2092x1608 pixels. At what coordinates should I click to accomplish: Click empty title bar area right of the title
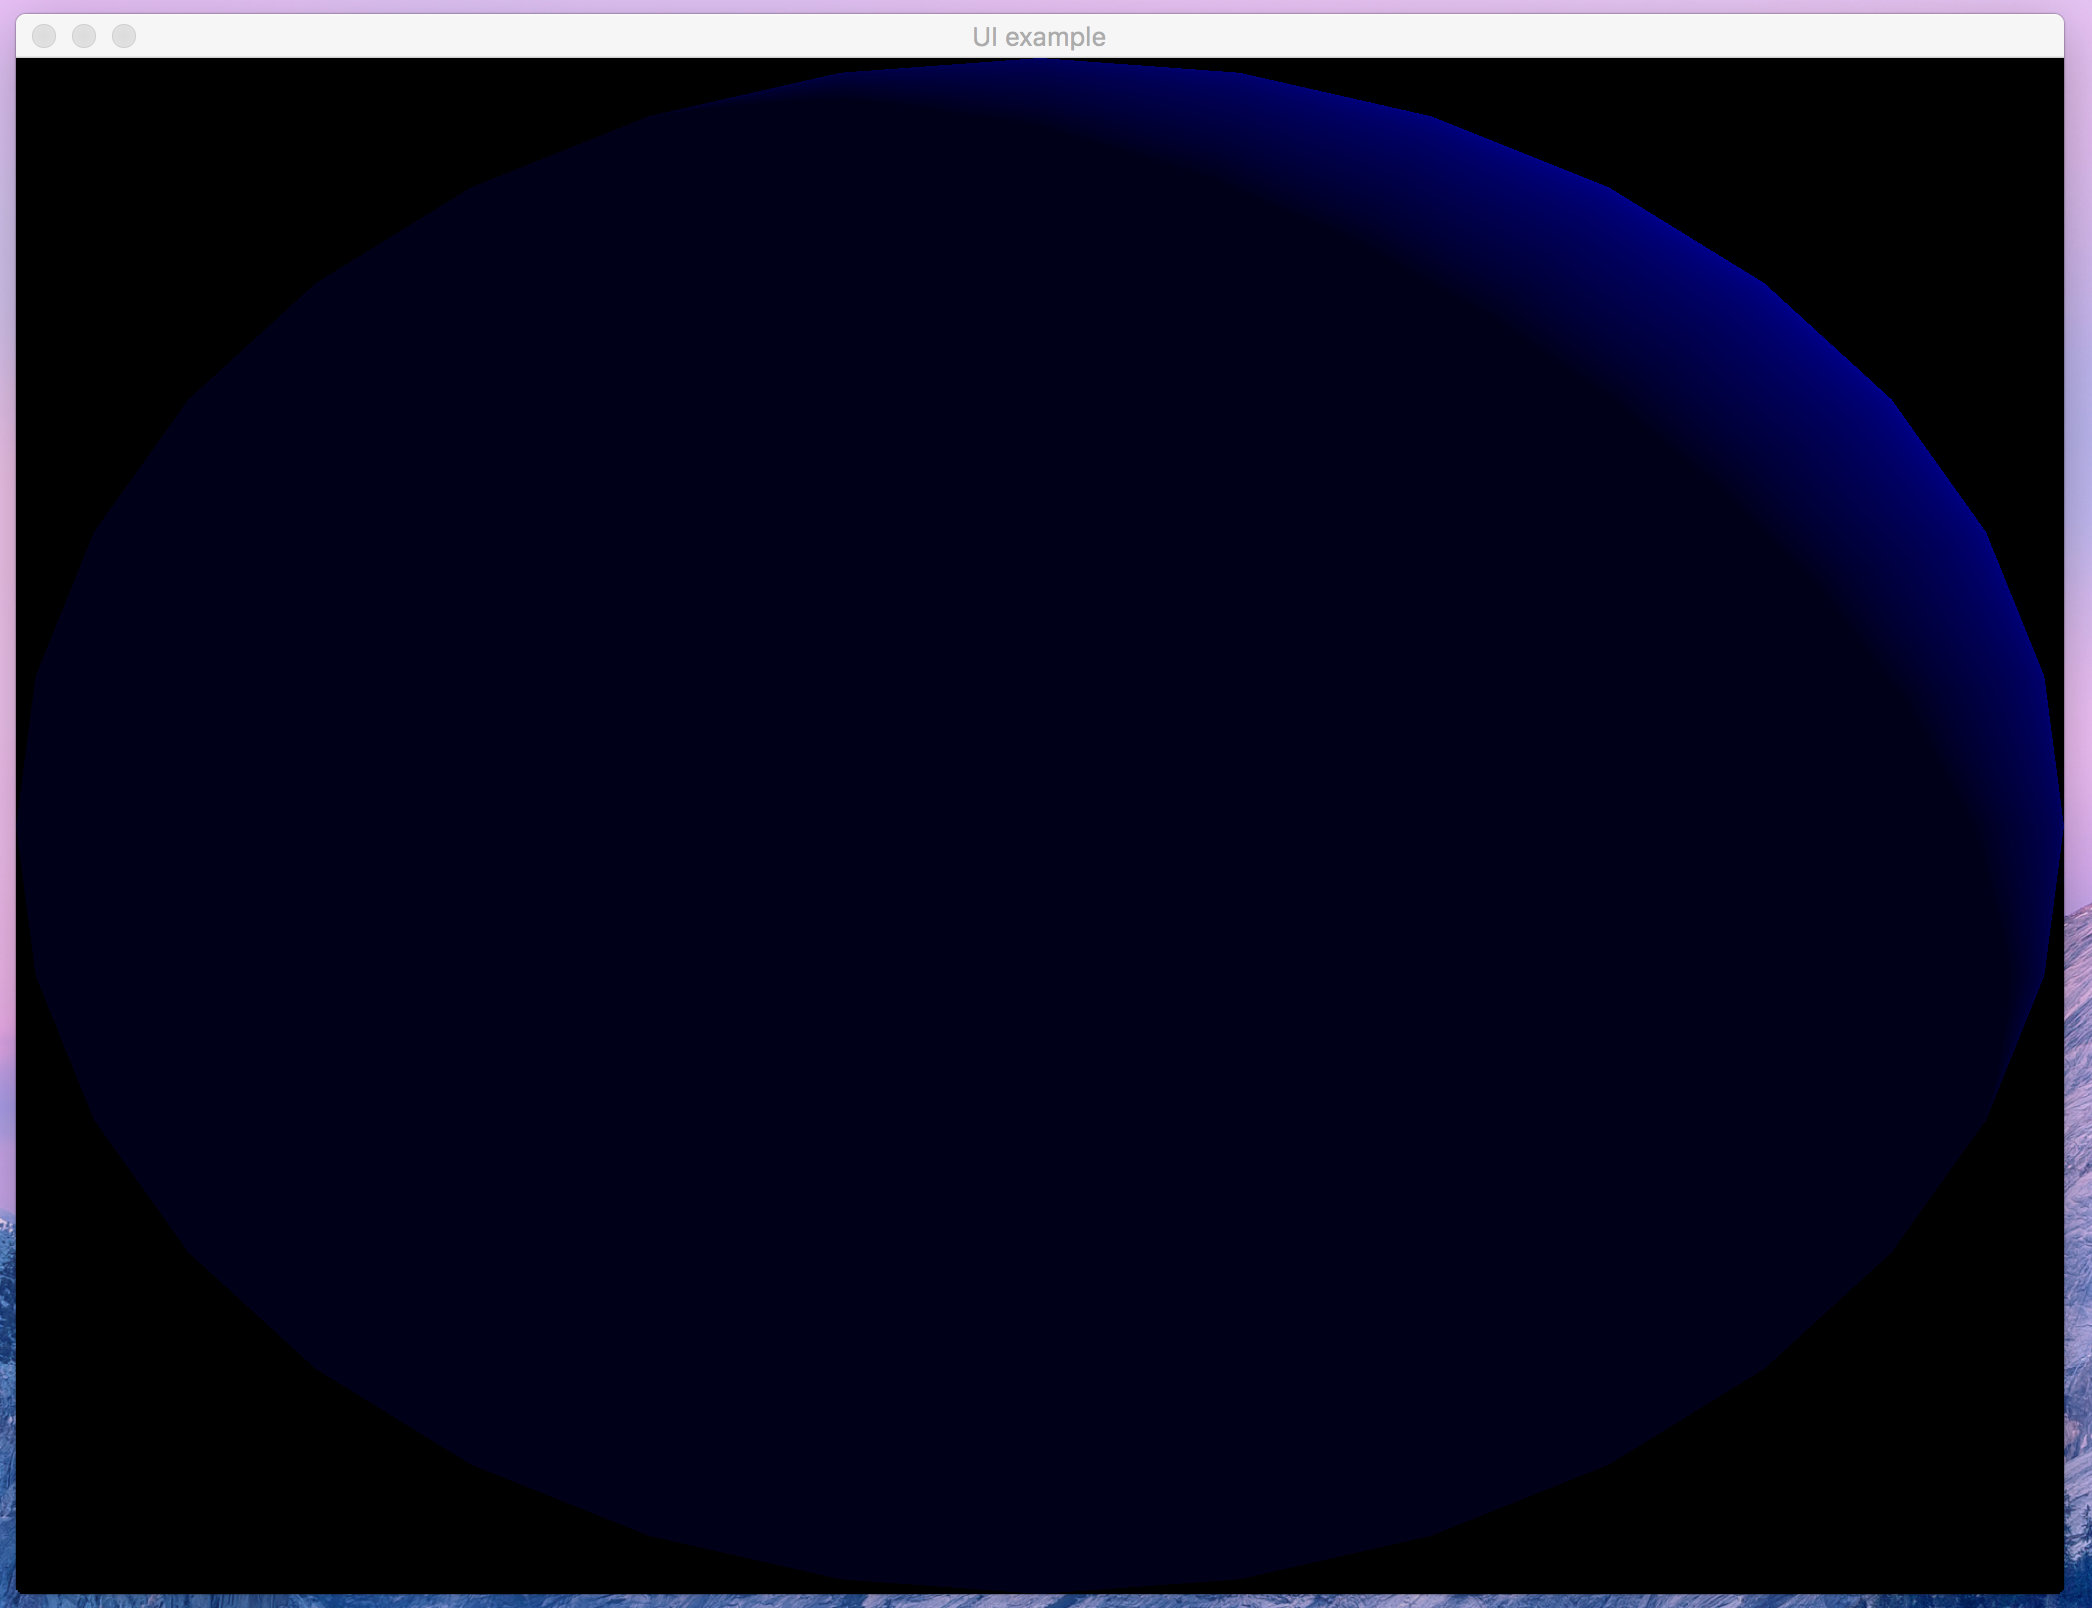click(1600, 36)
